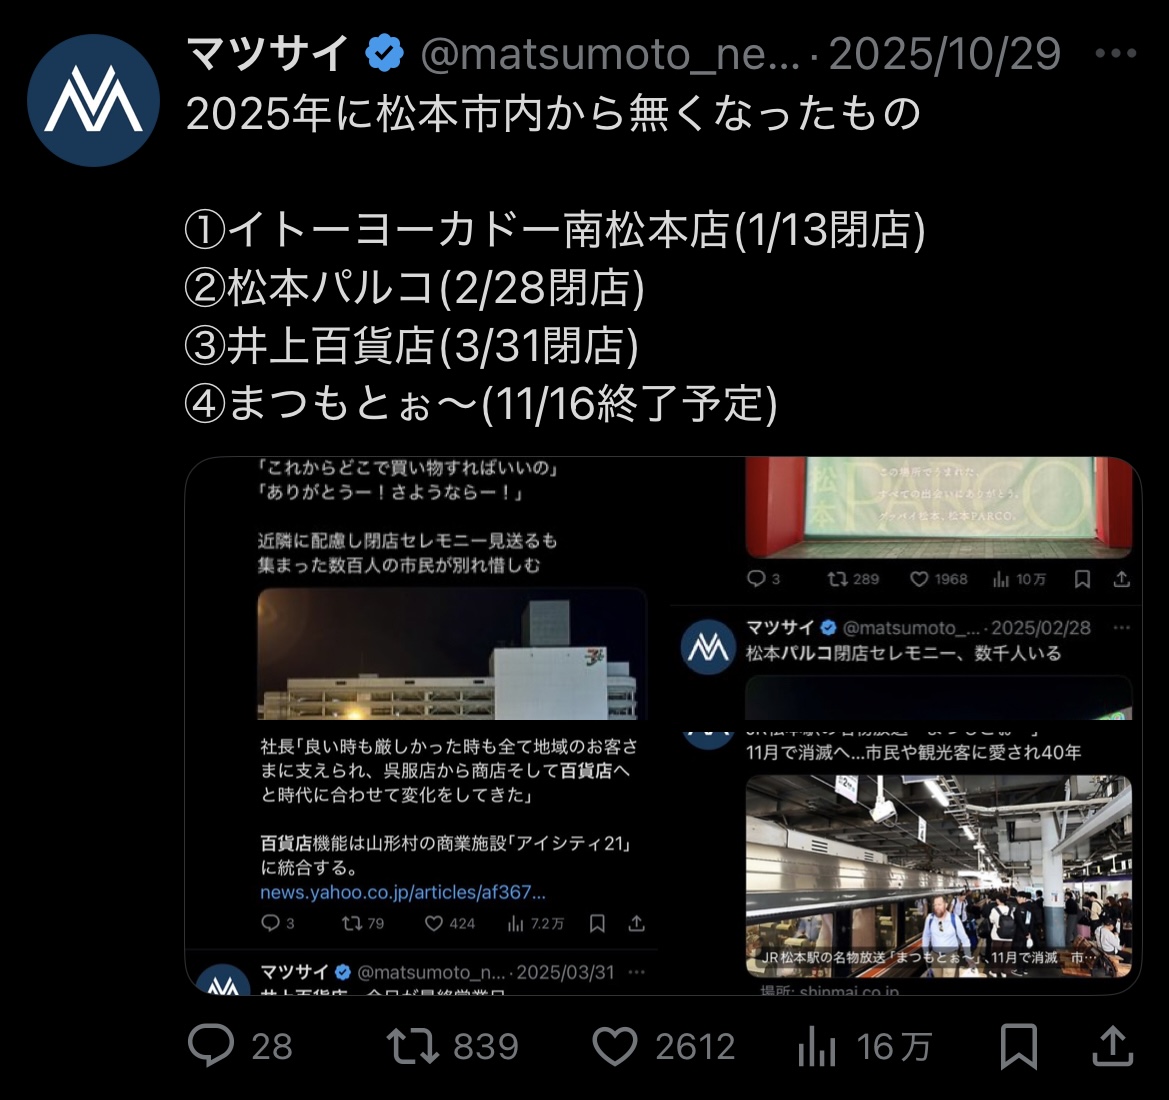The height and width of the screenshot is (1100, 1169).
Task: Open the reply icon with 28 comments
Action: click(212, 1046)
